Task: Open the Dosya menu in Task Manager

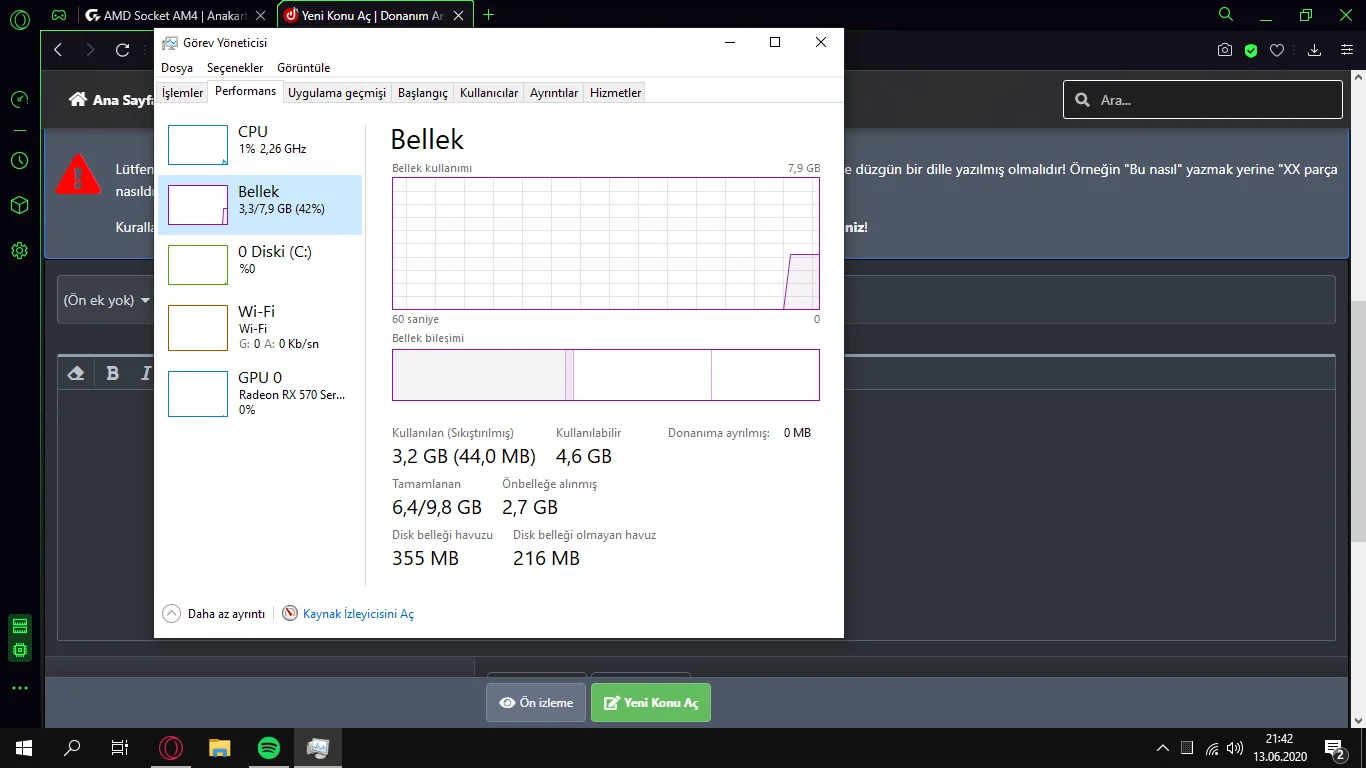Action: pos(177,68)
